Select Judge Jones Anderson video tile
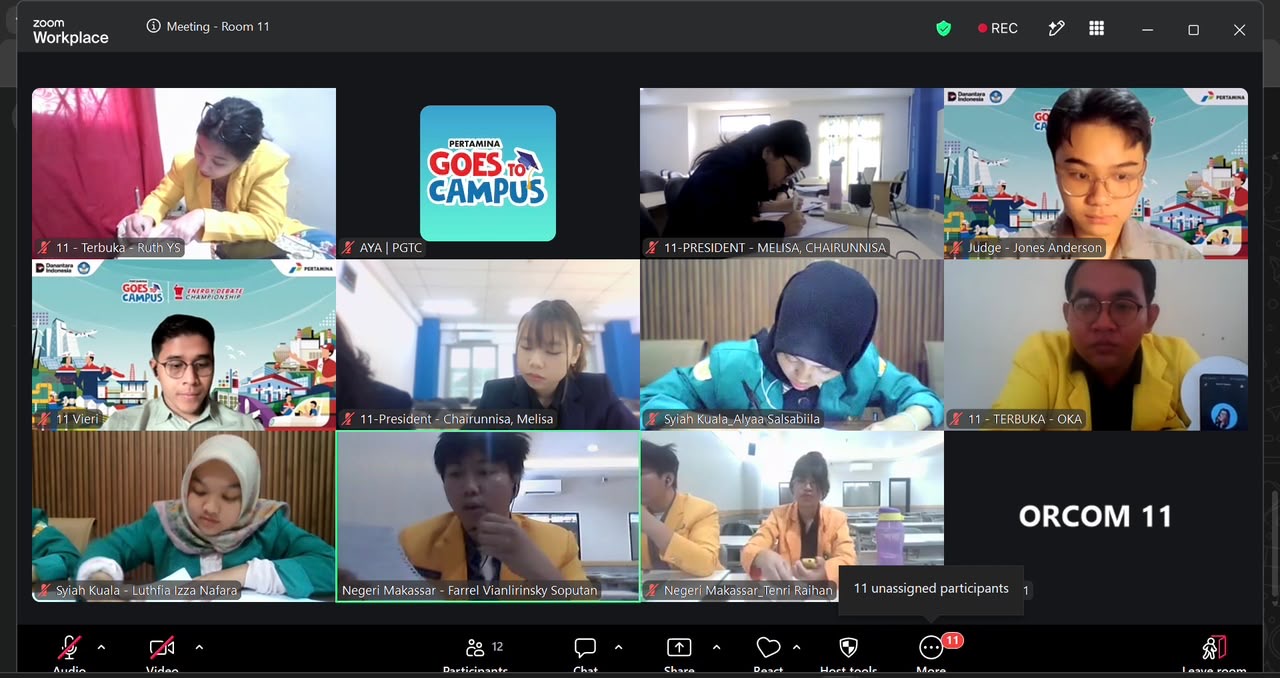This screenshot has height=678, width=1280. click(x=1096, y=173)
